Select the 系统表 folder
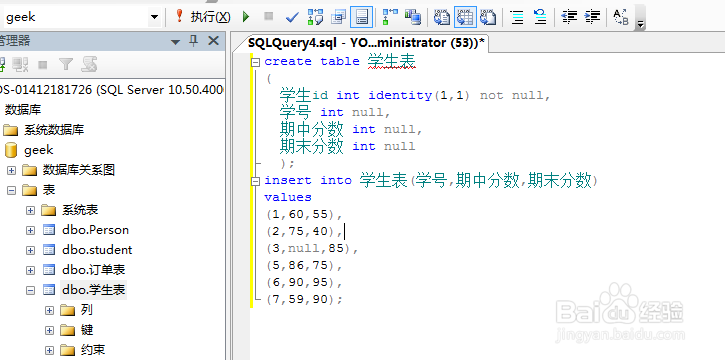 (x=80, y=210)
